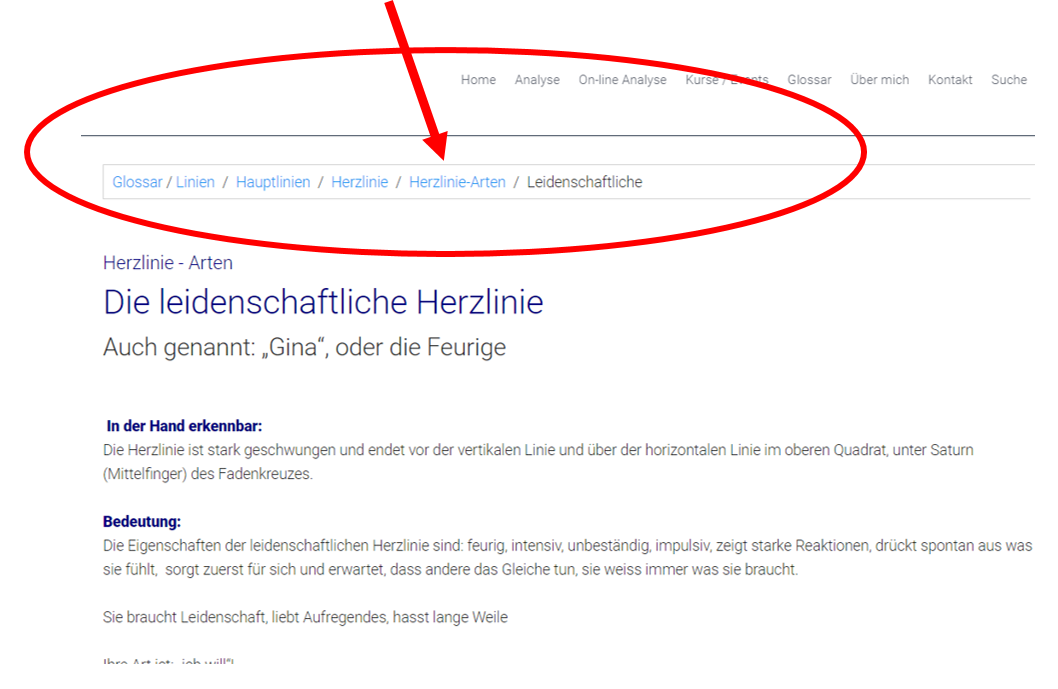Open the Kurse / Events menu item
This screenshot has width=1058, height=689.
[x=726, y=80]
